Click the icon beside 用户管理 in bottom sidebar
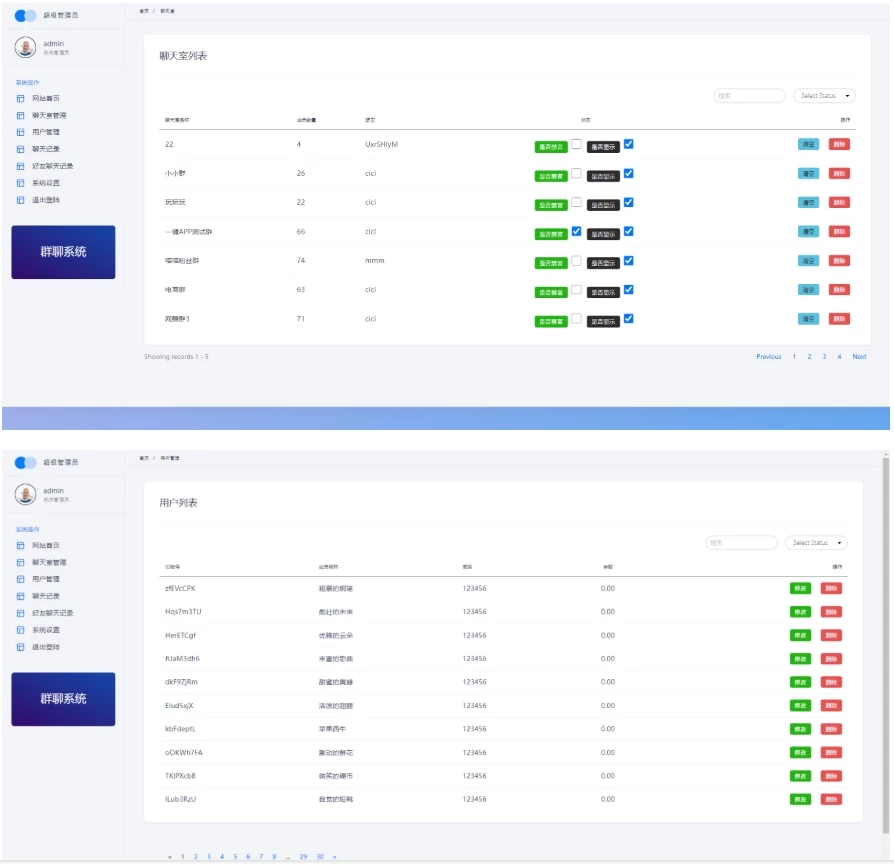This screenshot has width=894, height=864. 20,580
